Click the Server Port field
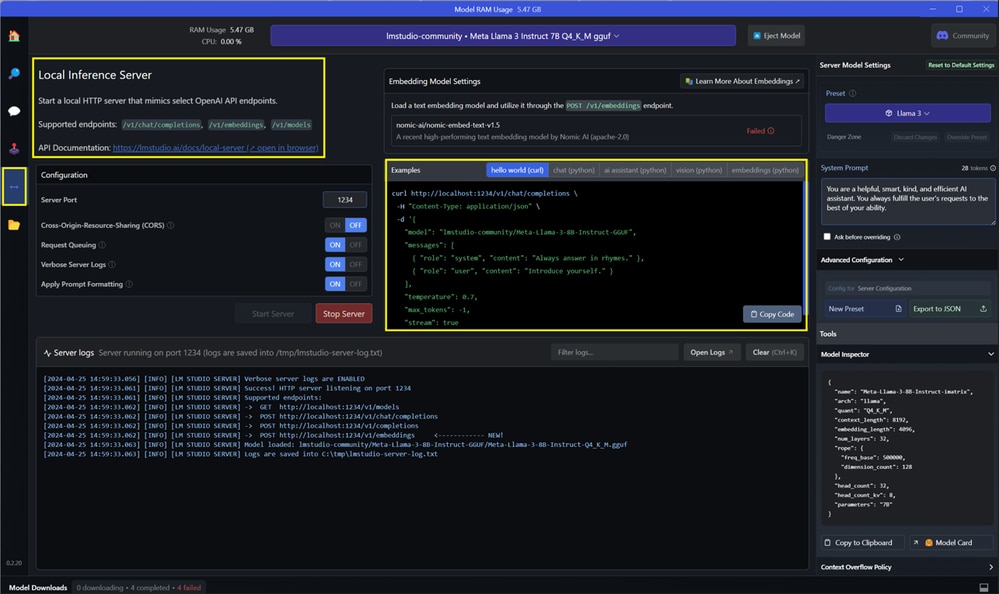999x594 pixels. tap(345, 199)
